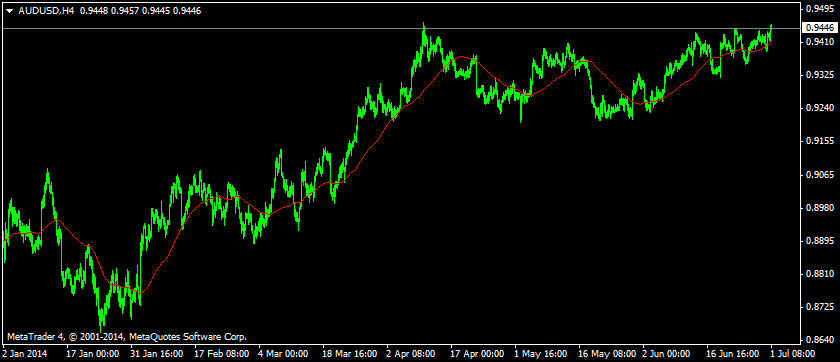Click the 16 Jun 16:00 time label
The height and width of the screenshot is (362, 840).
[733, 354]
